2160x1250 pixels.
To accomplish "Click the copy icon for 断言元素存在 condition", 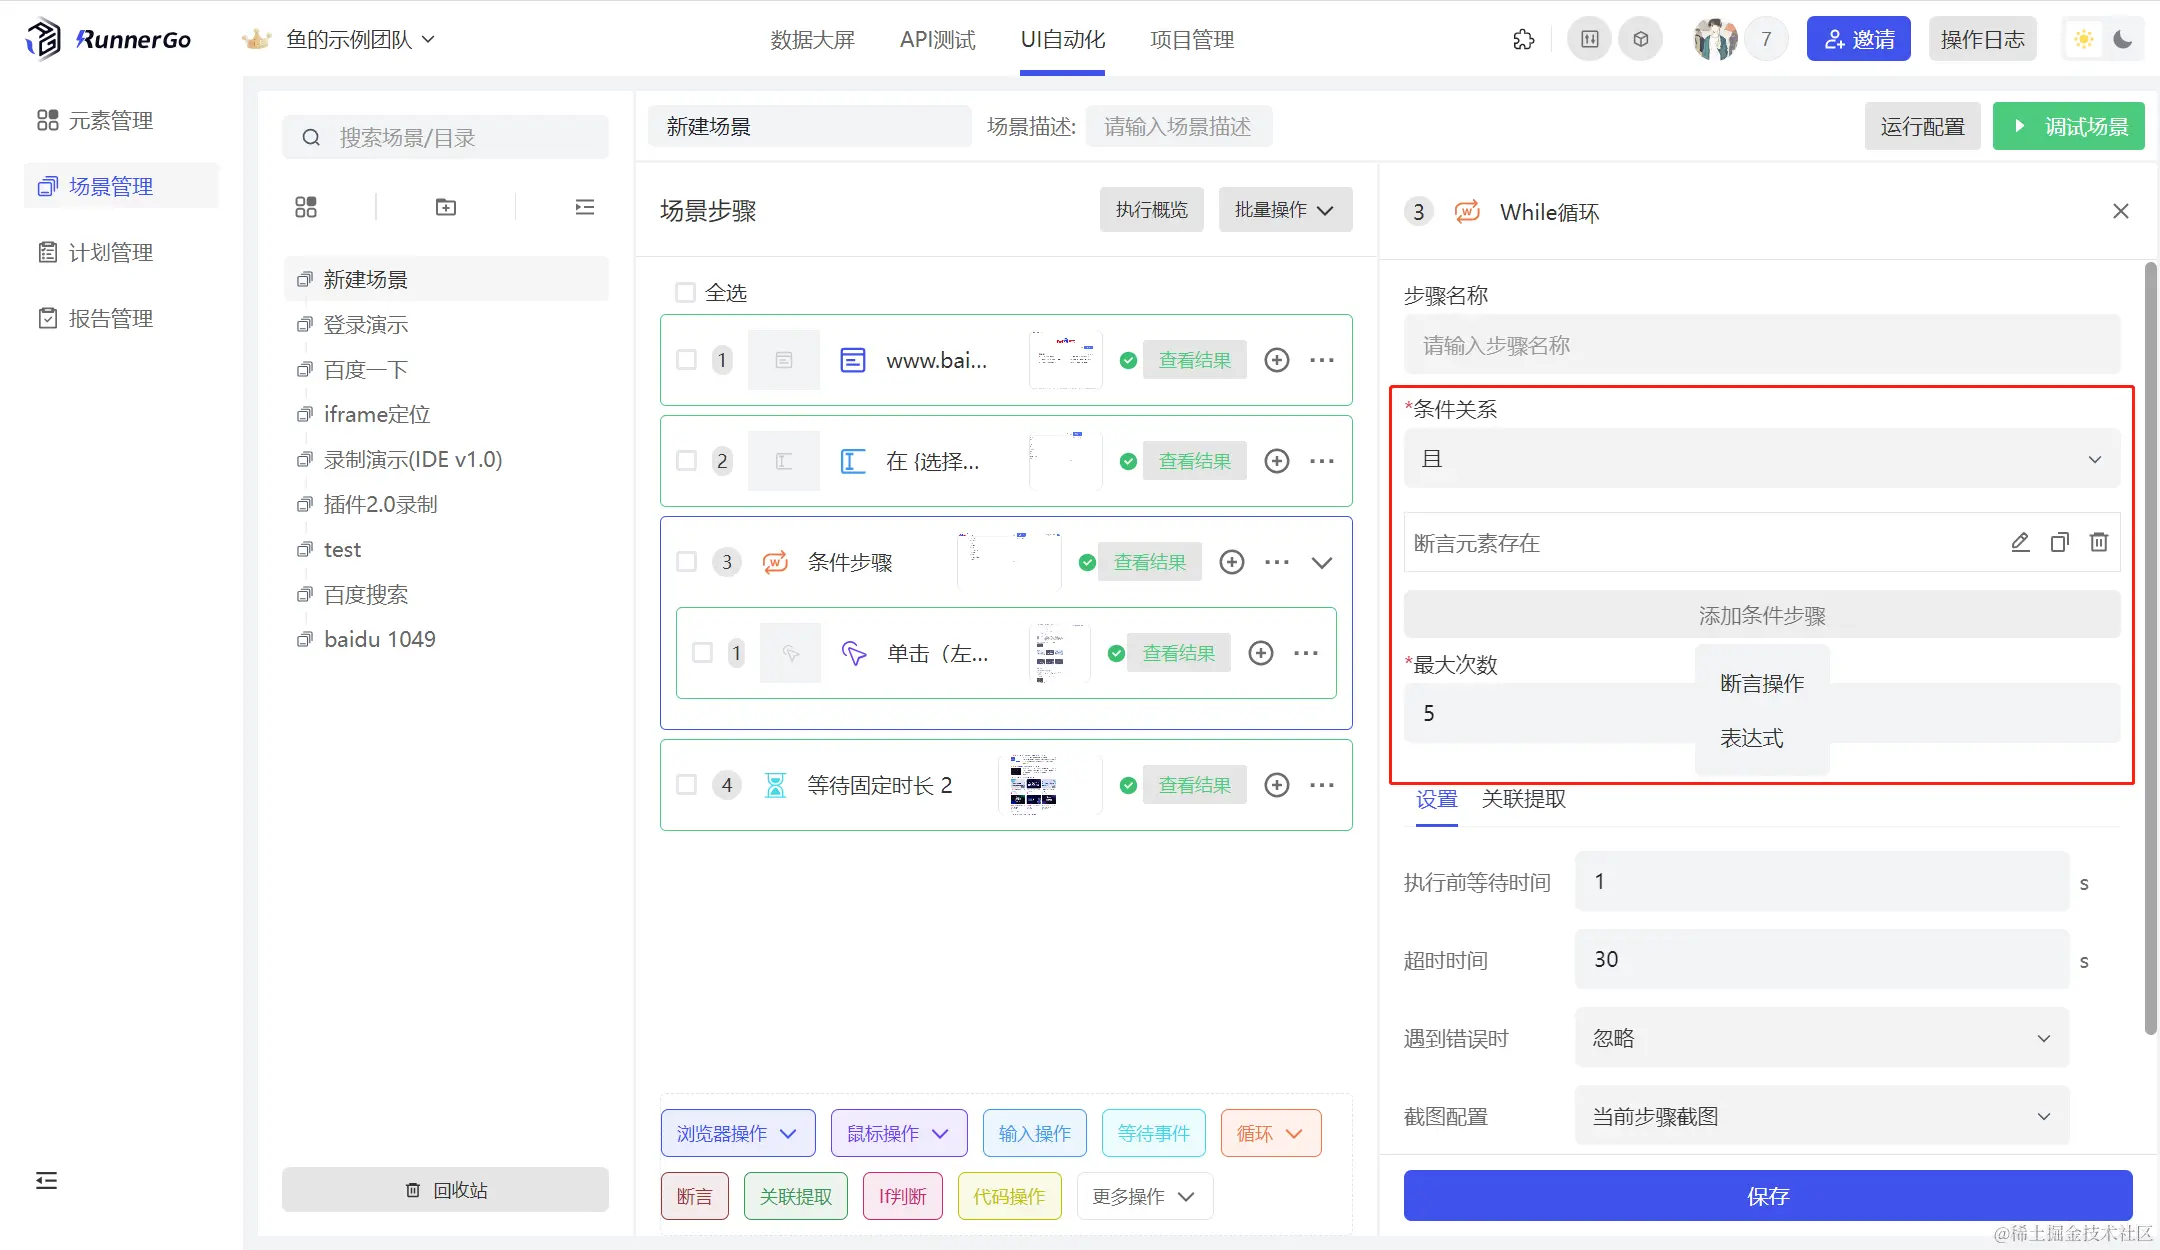I will pos(2059,542).
